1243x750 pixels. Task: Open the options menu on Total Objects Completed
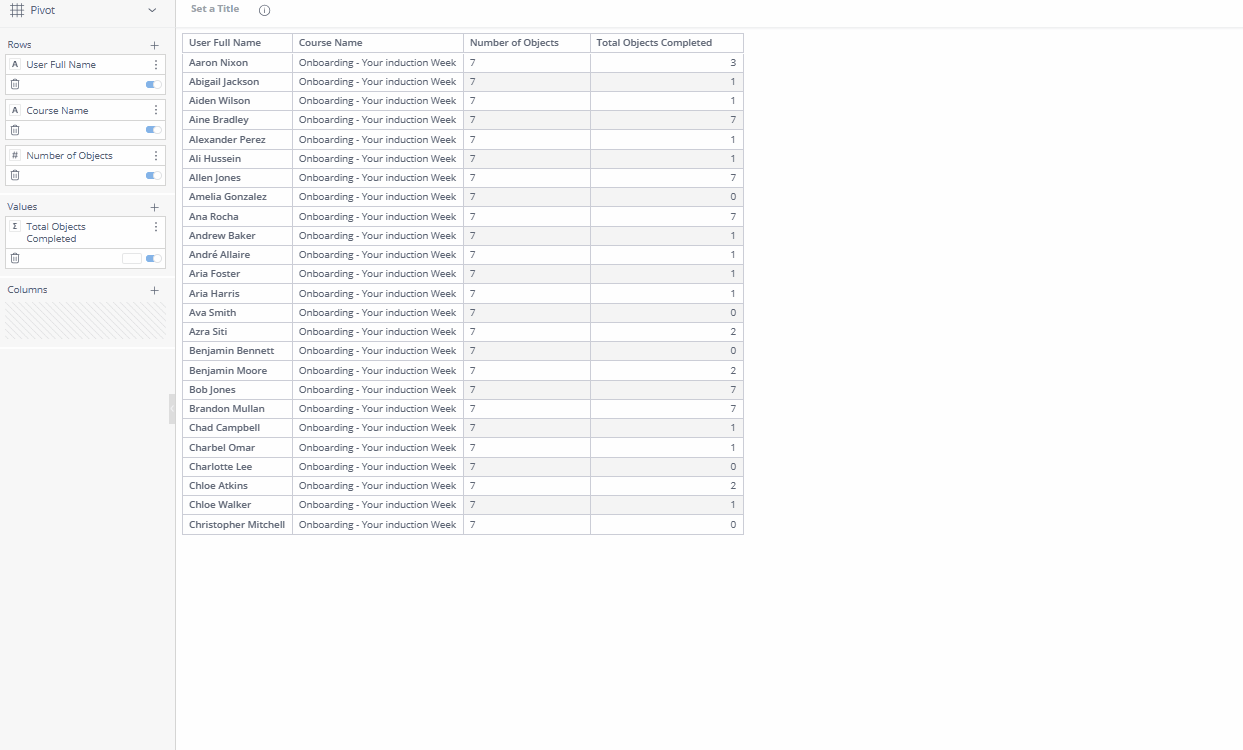point(155,226)
